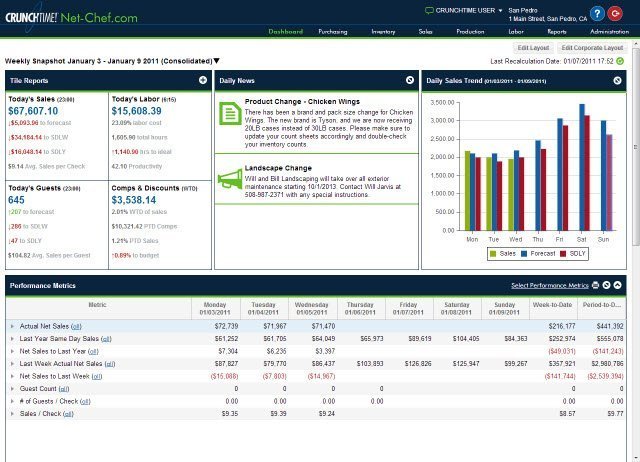Open the Labor menu
640x462 pixels.
click(x=516, y=31)
